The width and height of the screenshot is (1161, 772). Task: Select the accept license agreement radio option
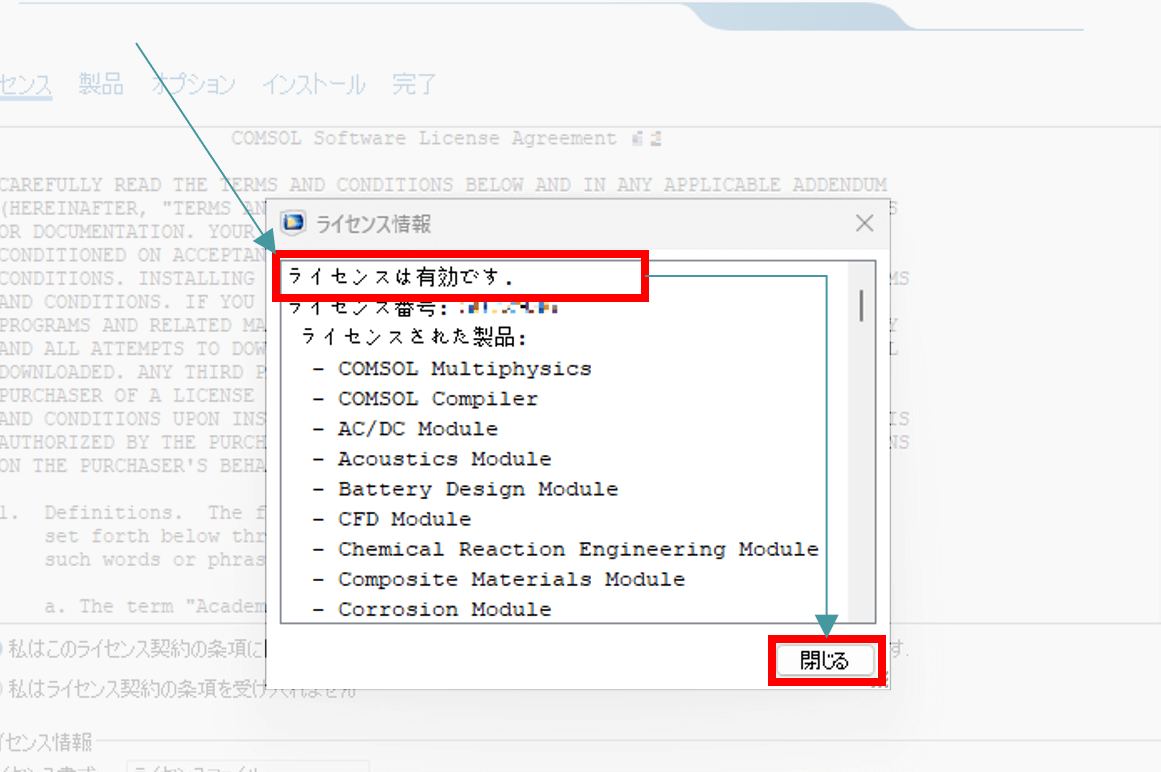[x=2, y=649]
